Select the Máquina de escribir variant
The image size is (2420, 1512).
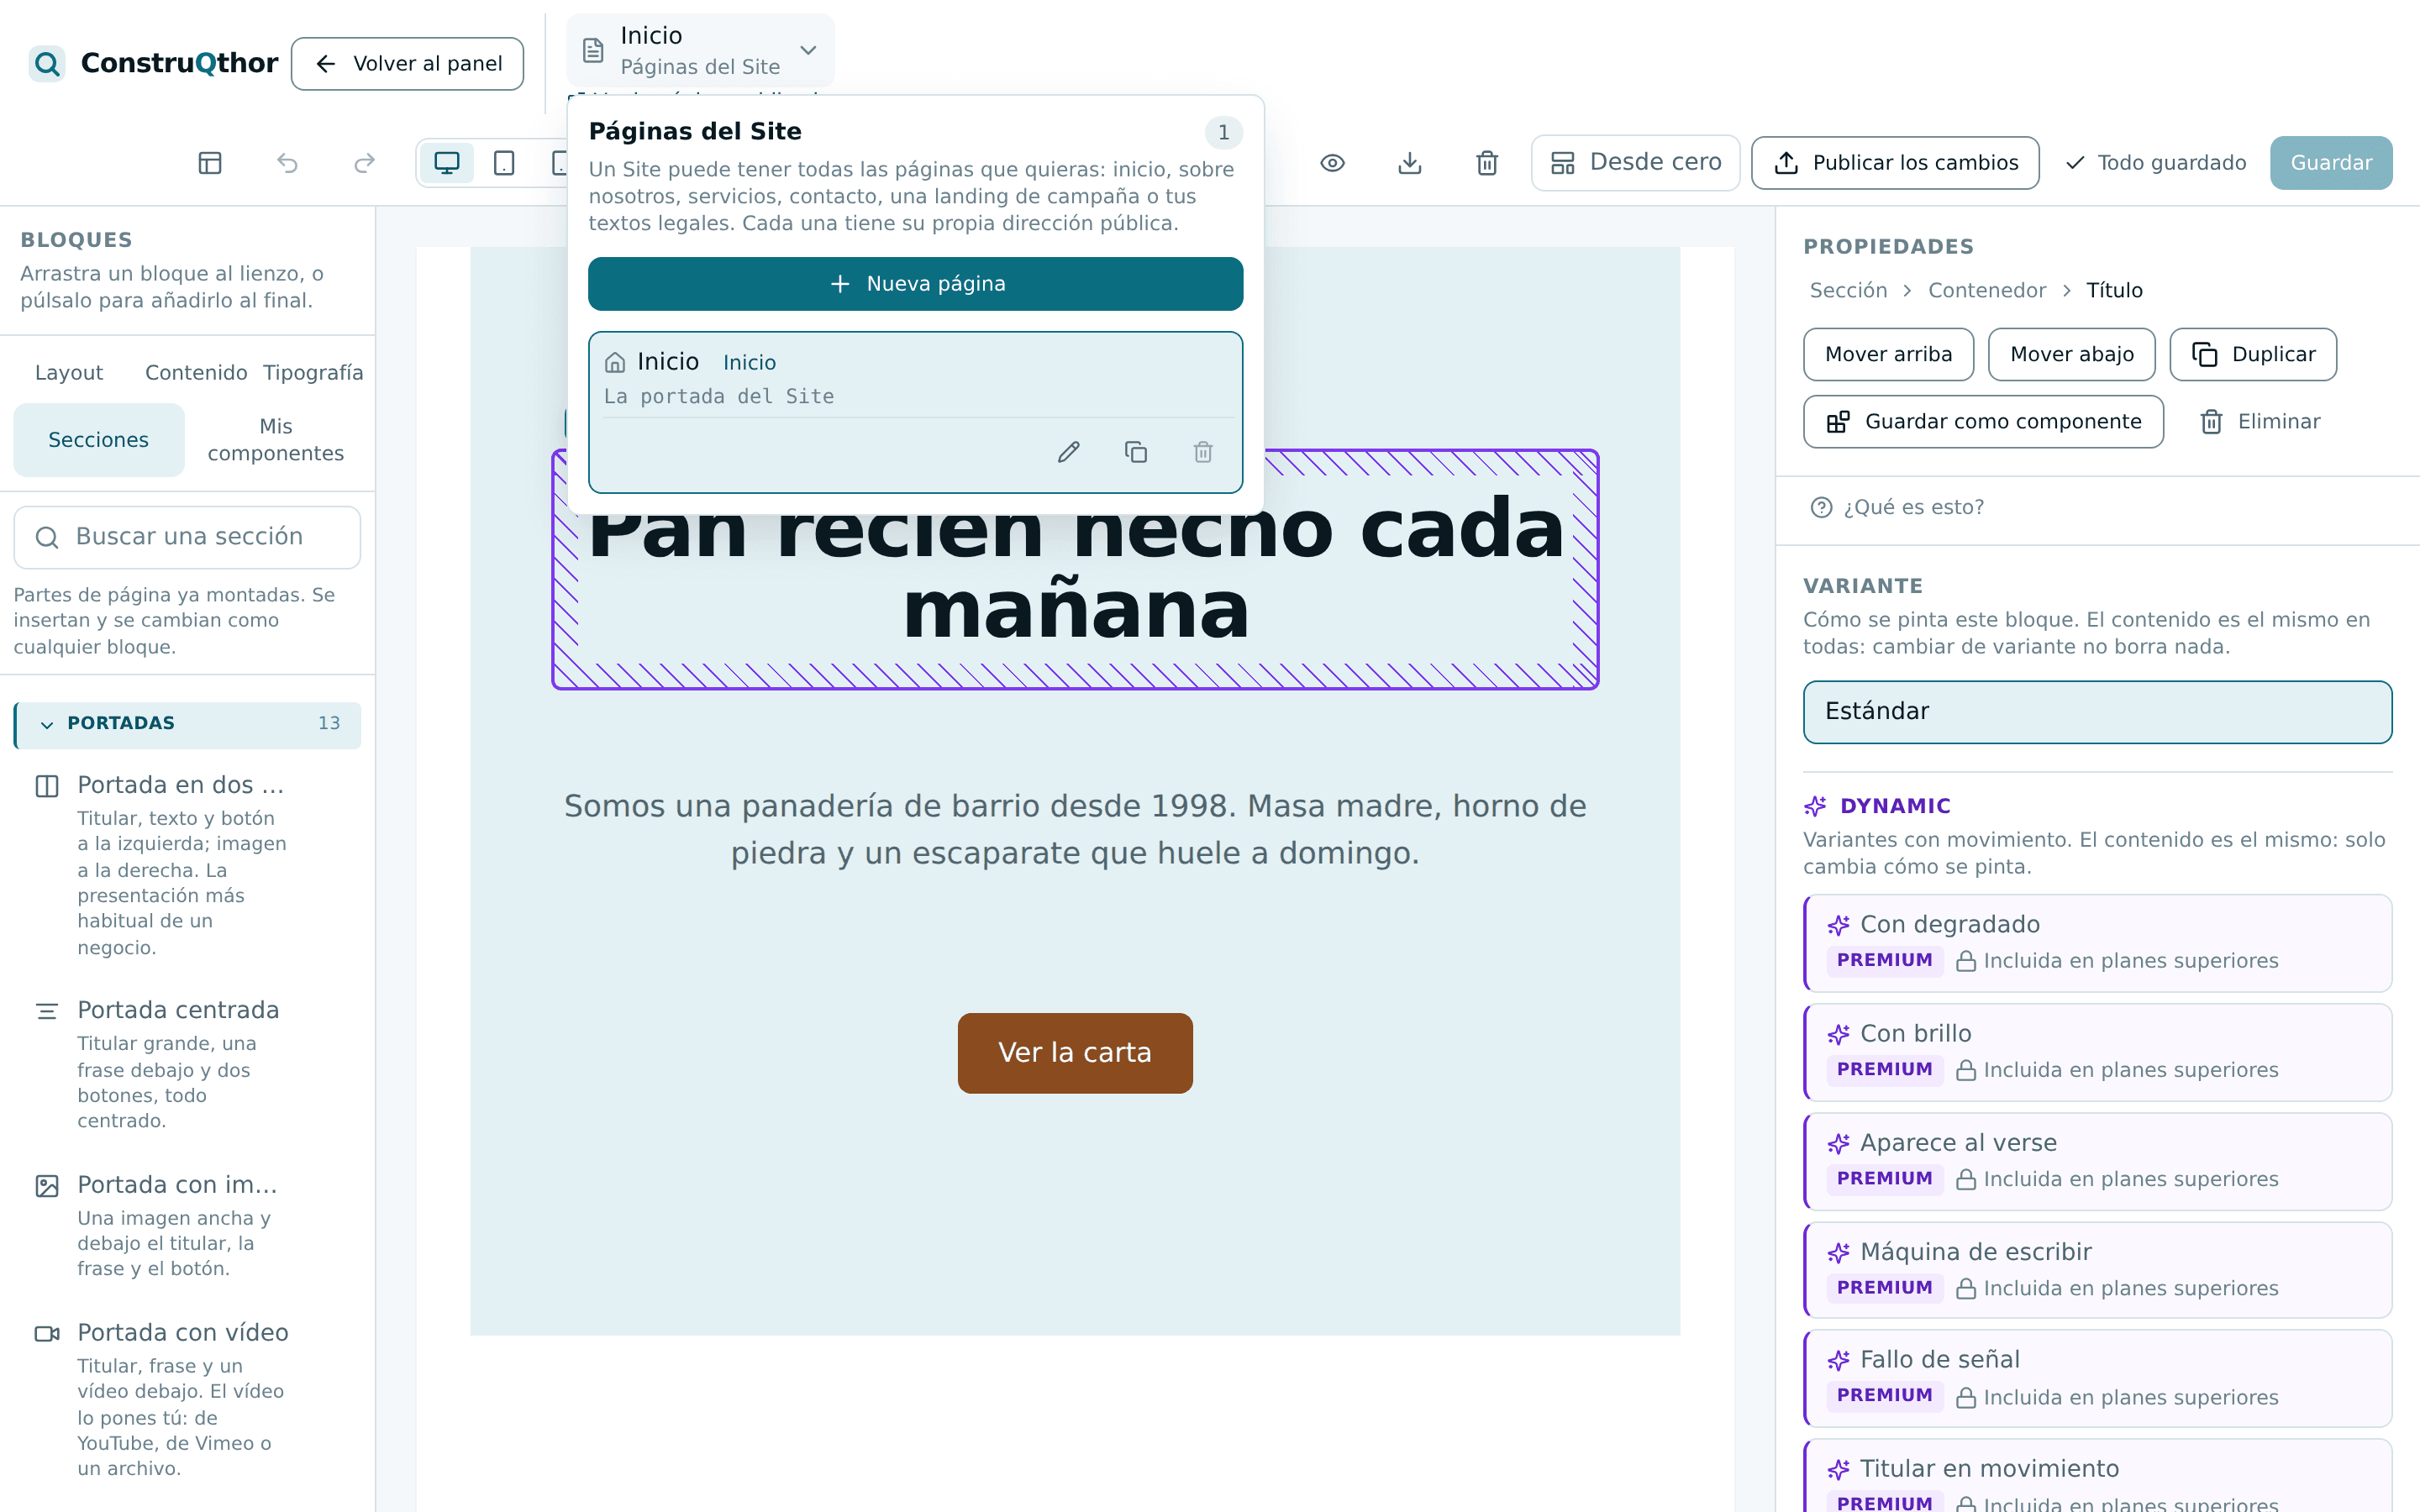[x=2097, y=1270]
